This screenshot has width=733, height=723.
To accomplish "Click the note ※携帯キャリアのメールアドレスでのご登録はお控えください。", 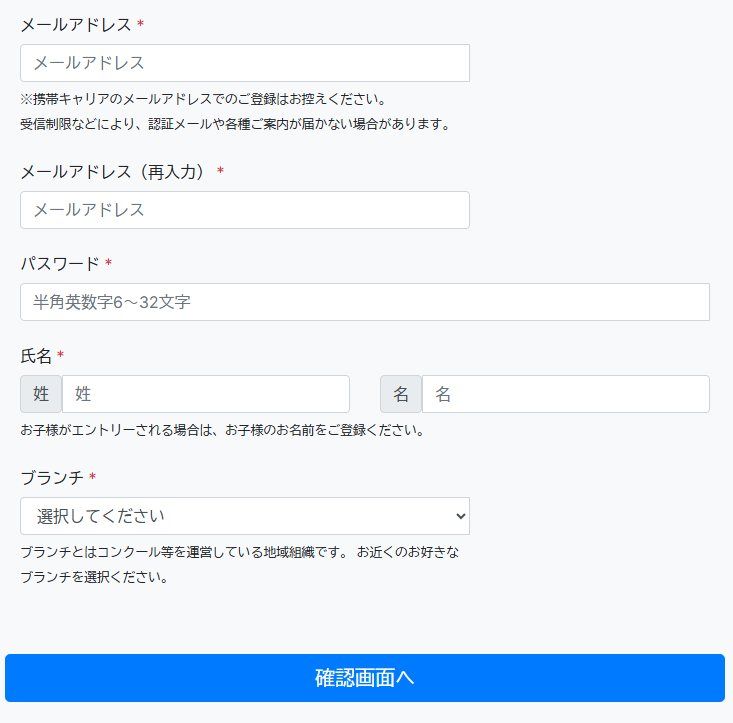I will point(204,99).
